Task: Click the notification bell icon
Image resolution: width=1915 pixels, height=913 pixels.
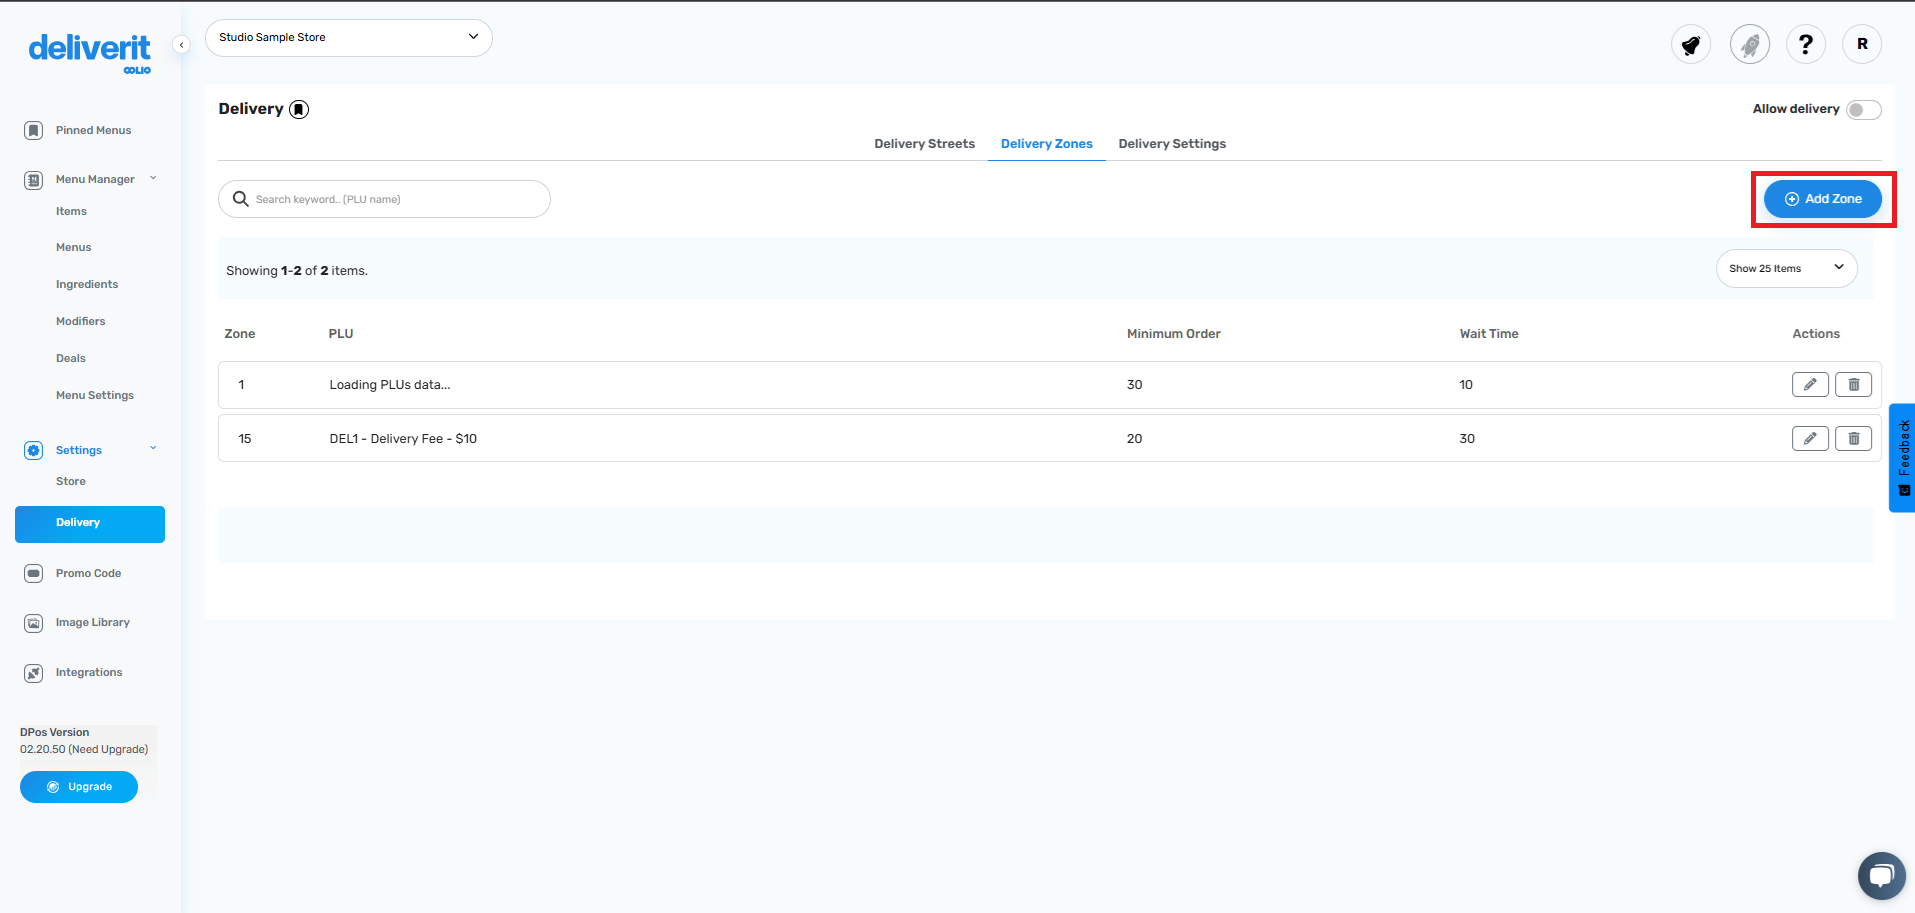Action: coord(1691,44)
